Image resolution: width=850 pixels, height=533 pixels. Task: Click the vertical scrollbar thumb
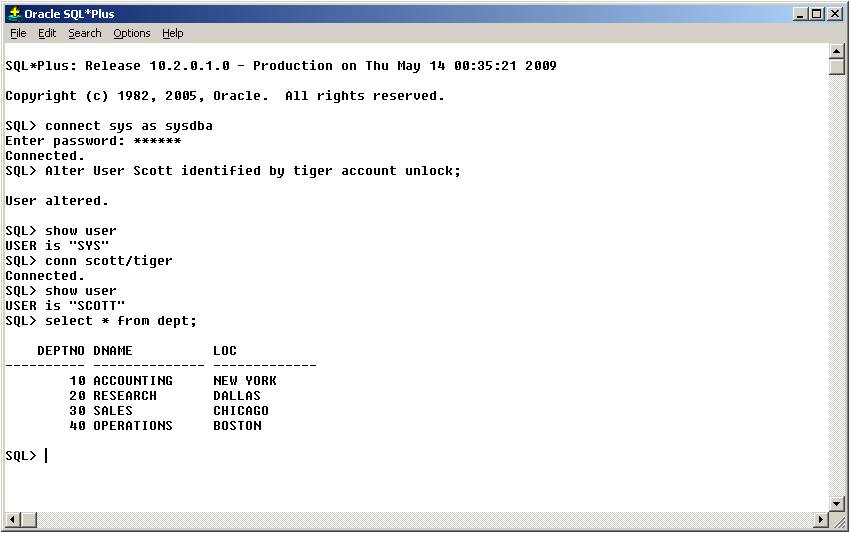(836, 67)
